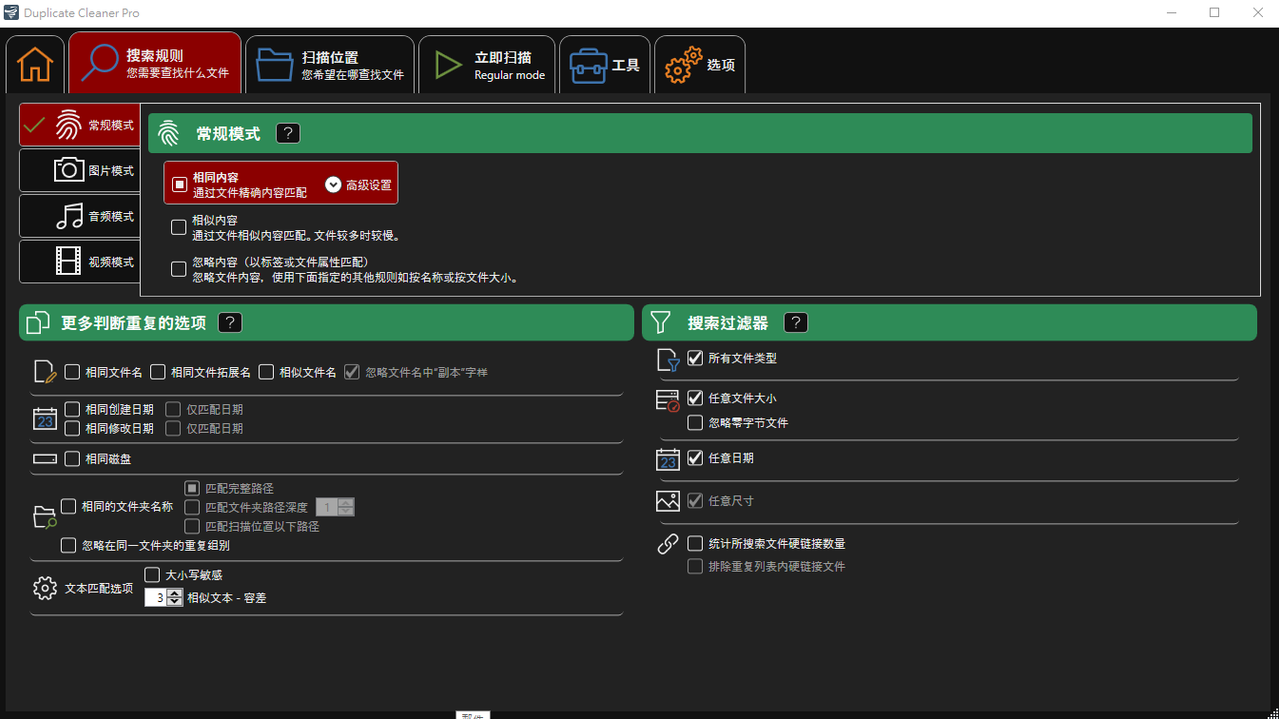The height and width of the screenshot is (719, 1279).
Task: Click the calendar icon beside 任意日期
Action: pos(668,459)
